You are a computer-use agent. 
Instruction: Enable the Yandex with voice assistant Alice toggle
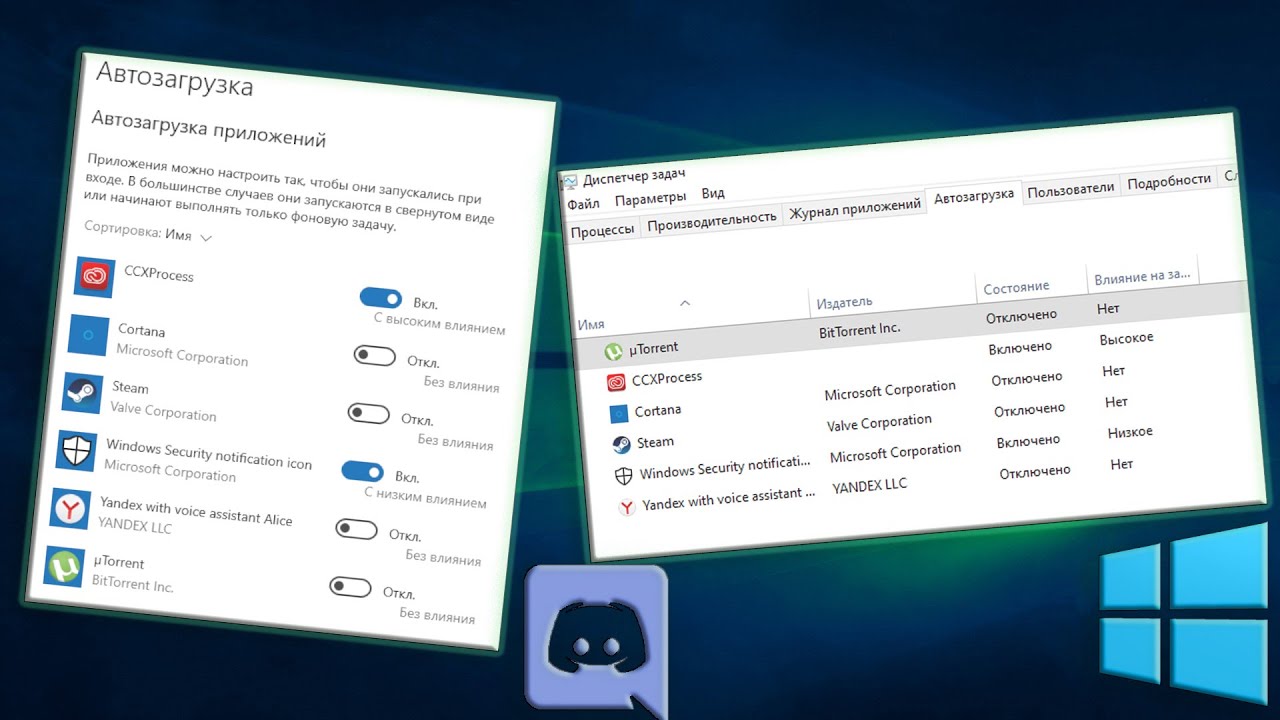(356, 529)
